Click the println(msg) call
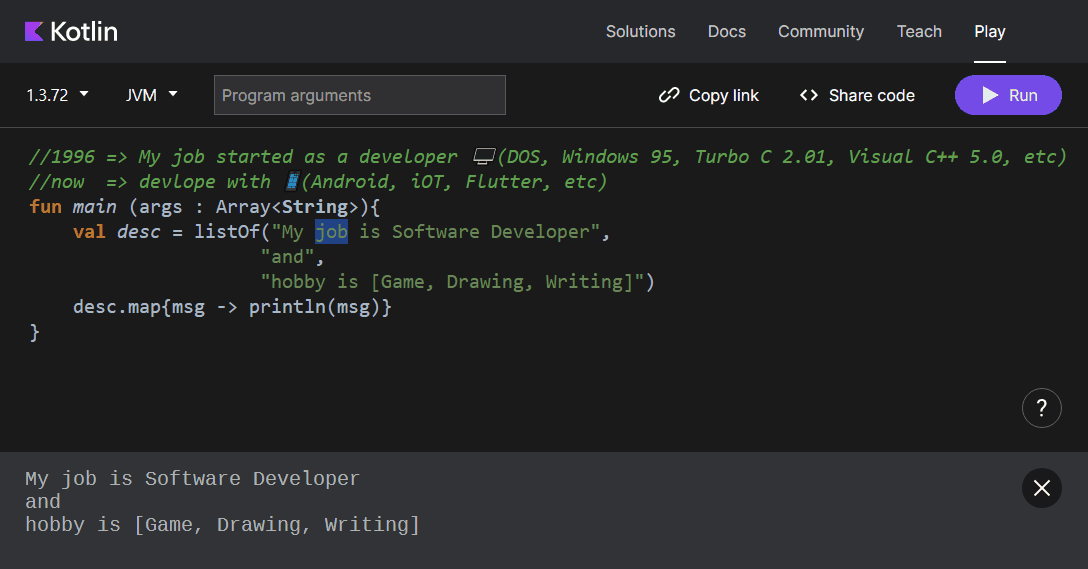Screen dimensions: 1088x569 (x=314, y=307)
